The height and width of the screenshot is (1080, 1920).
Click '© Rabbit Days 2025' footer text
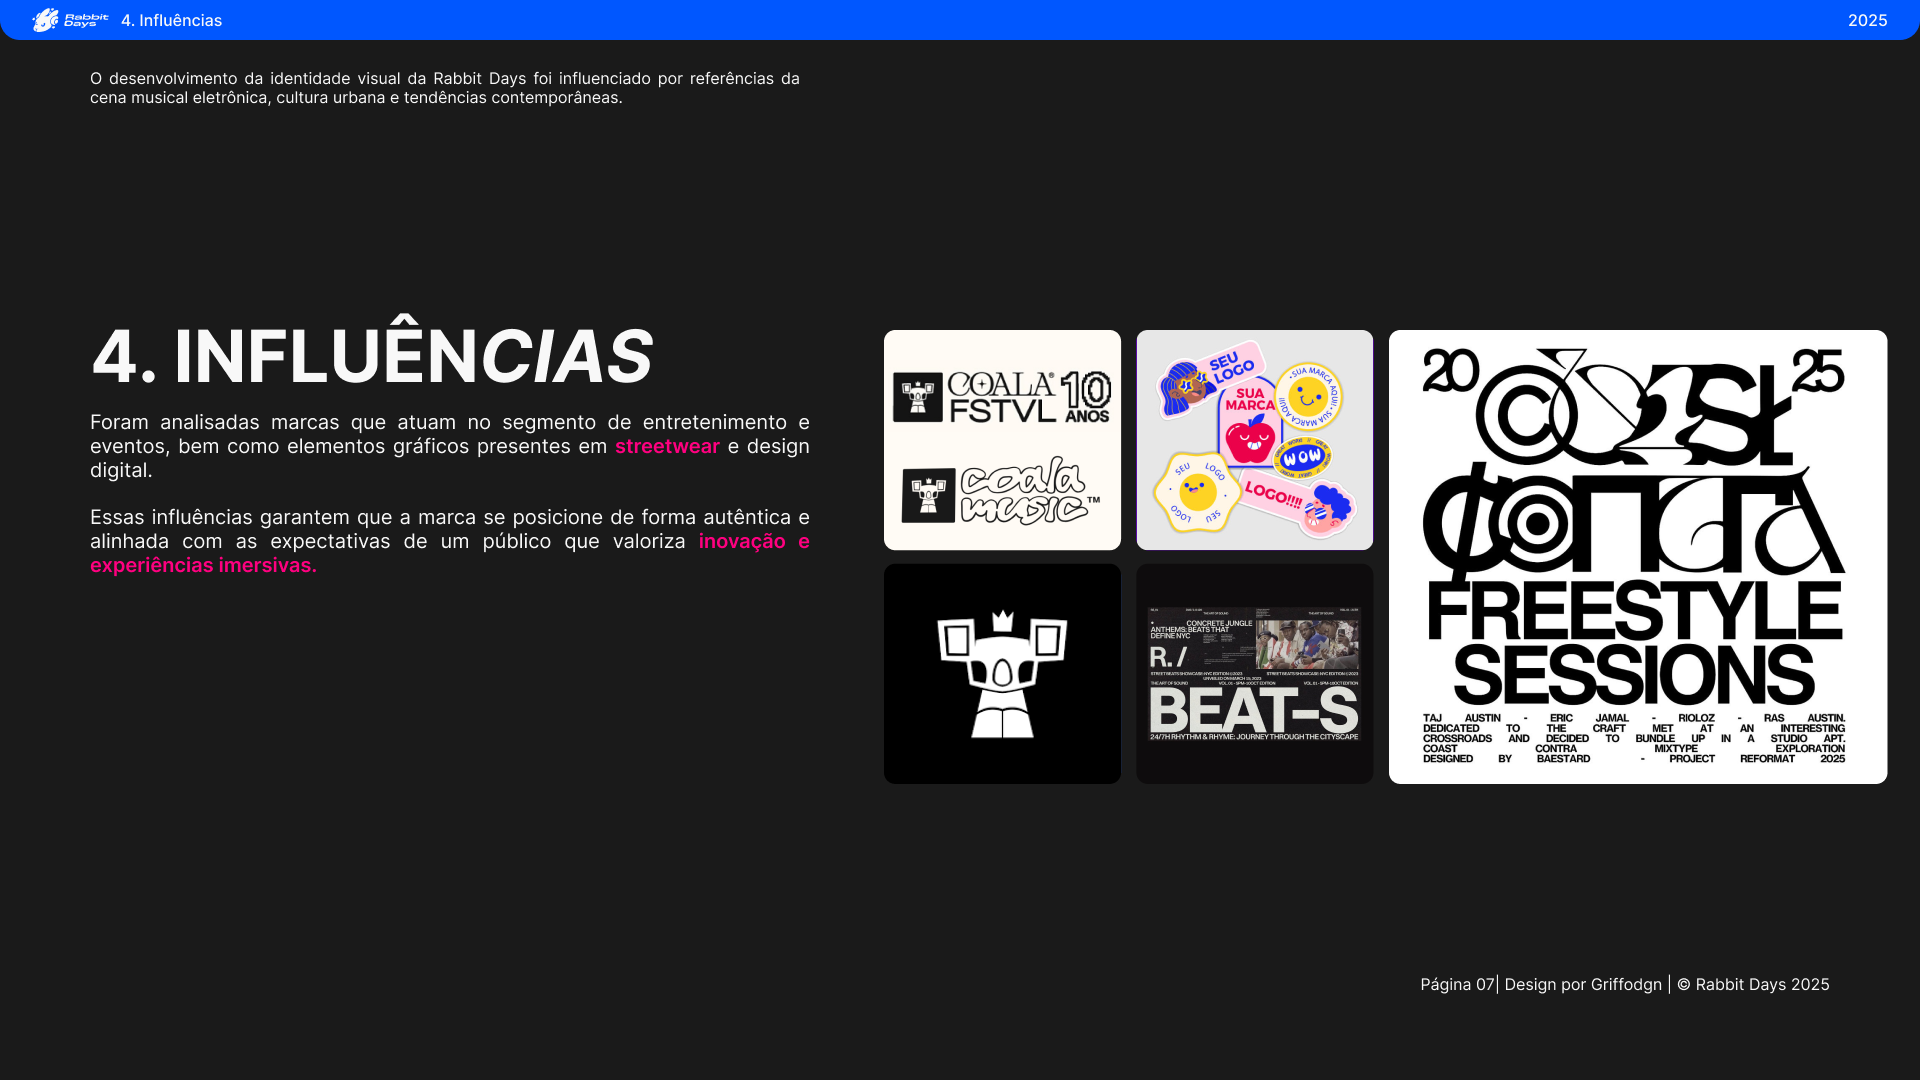pyautogui.click(x=1753, y=984)
